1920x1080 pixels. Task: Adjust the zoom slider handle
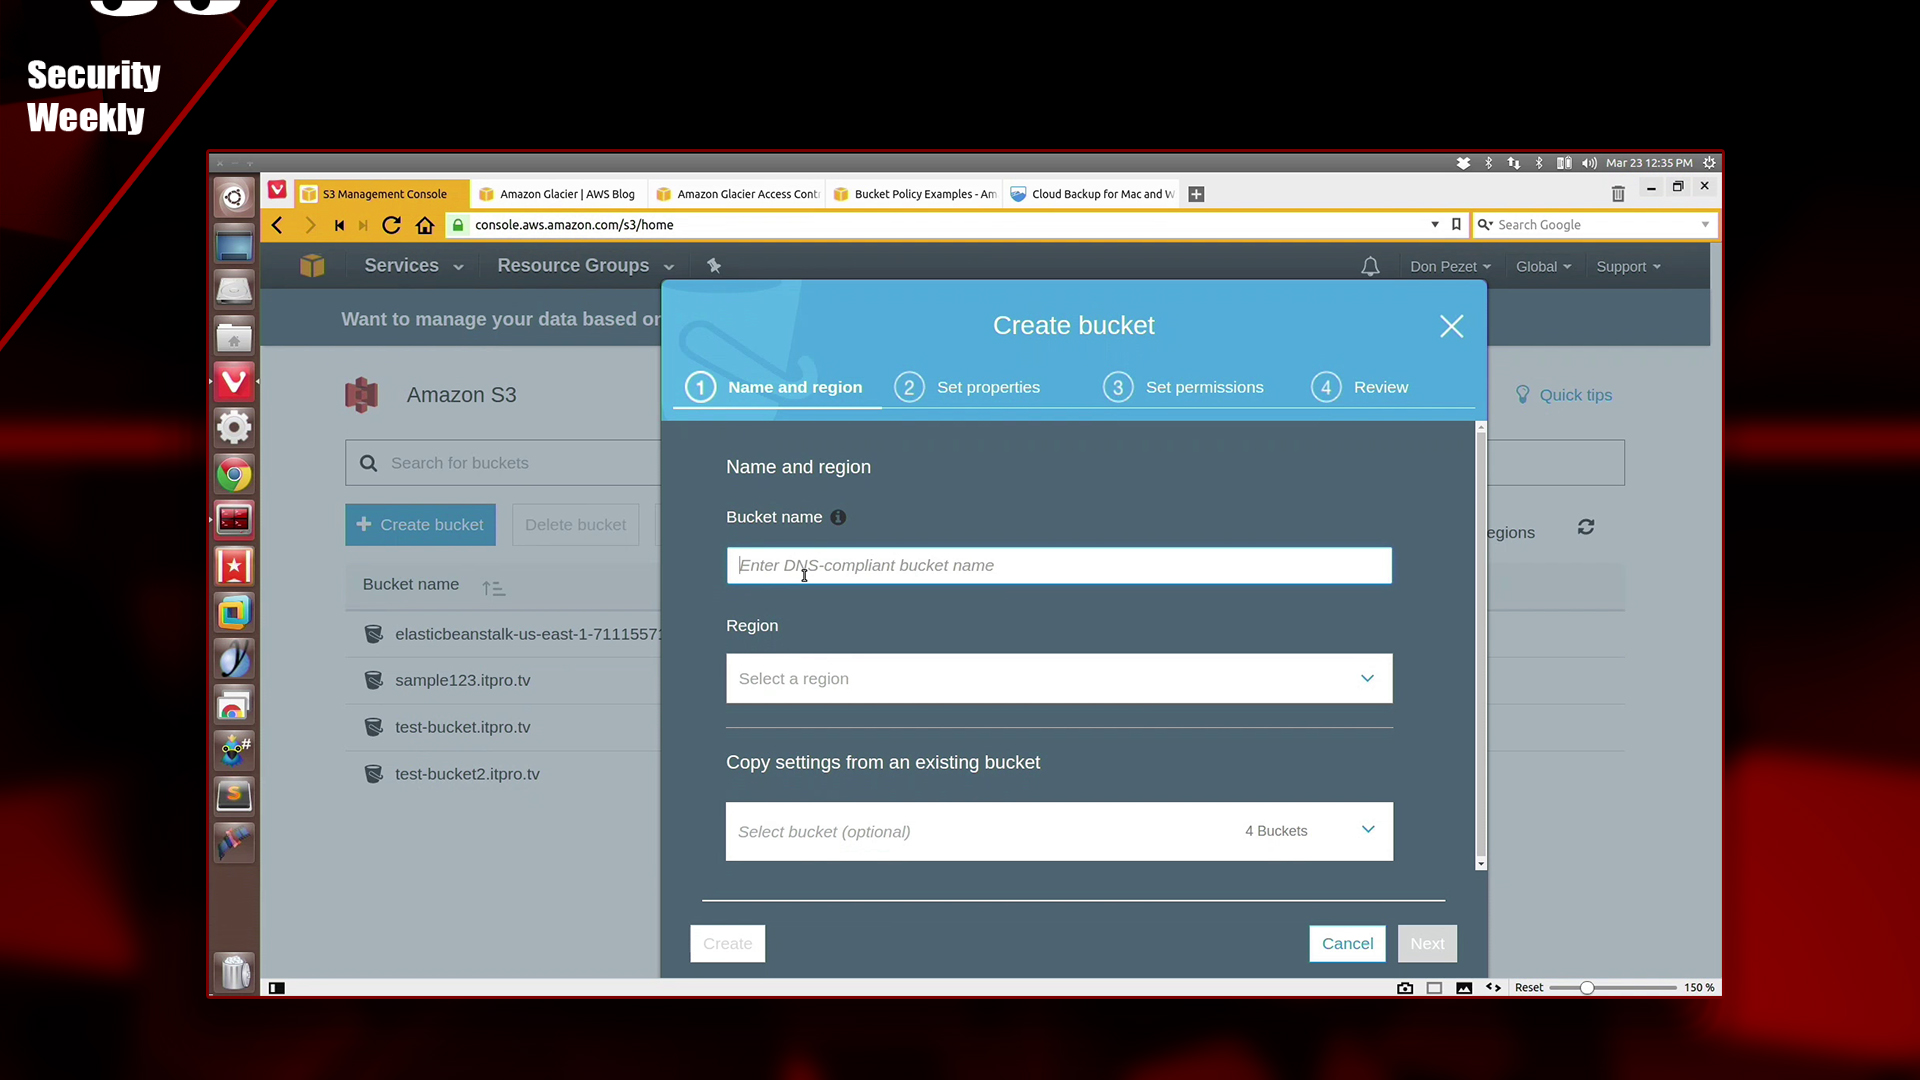coord(1587,988)
